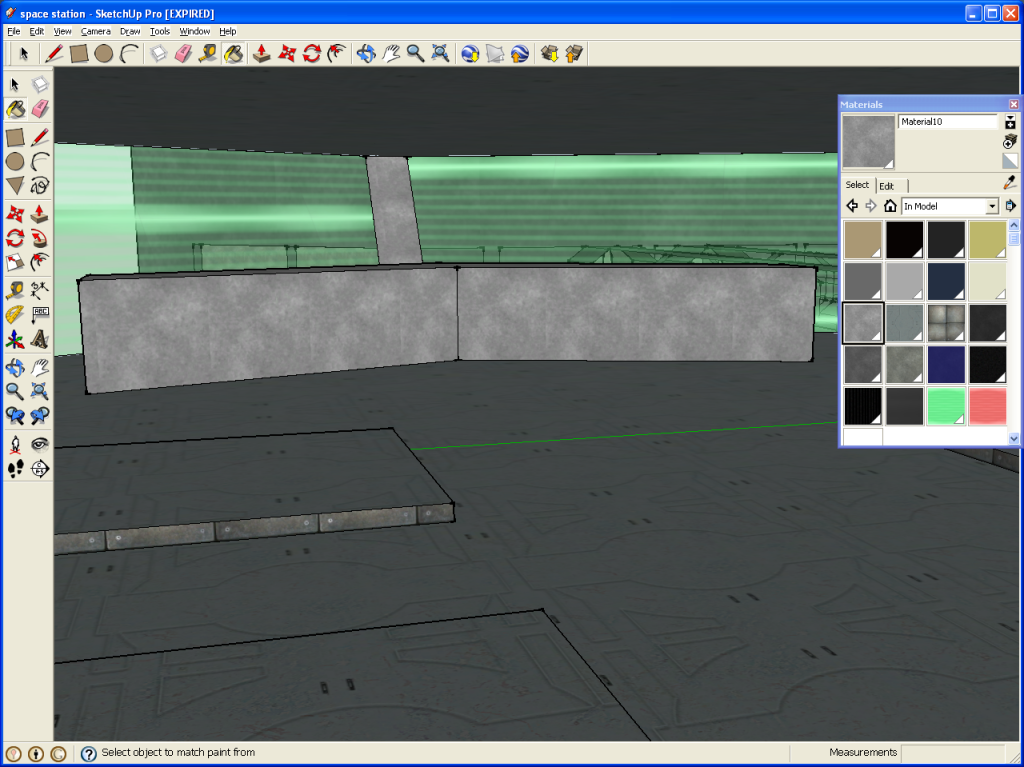Pick the white material swatch
The width and height of the screenshot is (1024, 767).
pos(863,436)
